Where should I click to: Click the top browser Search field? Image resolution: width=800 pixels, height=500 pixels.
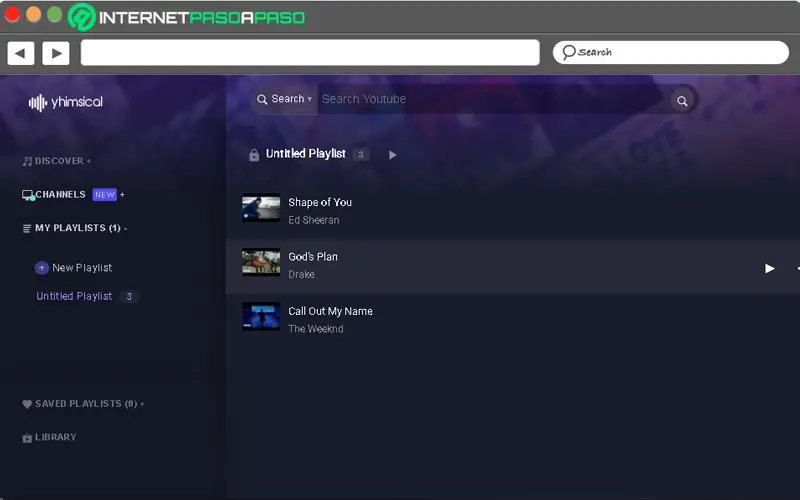[670, 52]
